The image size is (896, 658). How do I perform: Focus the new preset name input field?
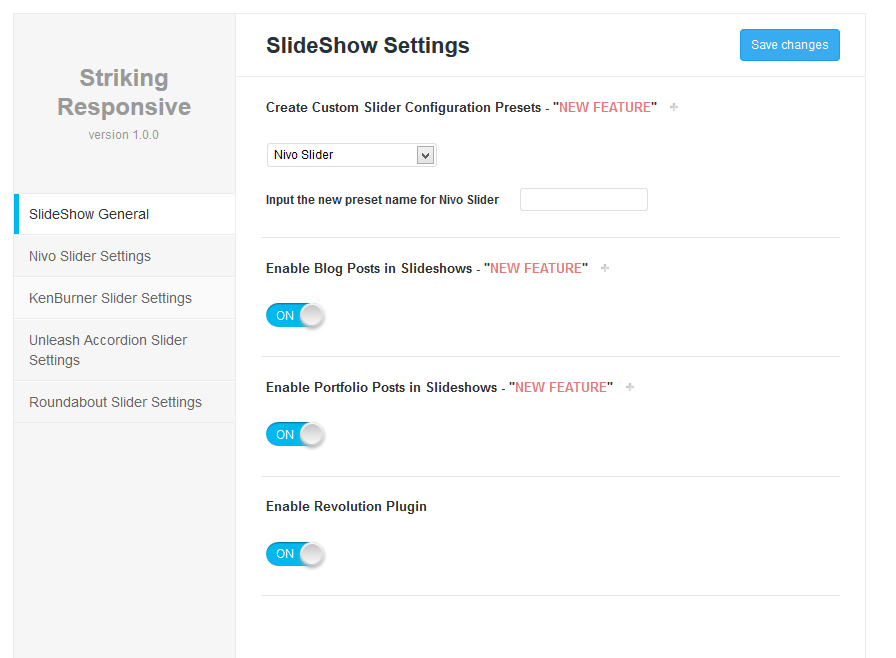(583, 199)
